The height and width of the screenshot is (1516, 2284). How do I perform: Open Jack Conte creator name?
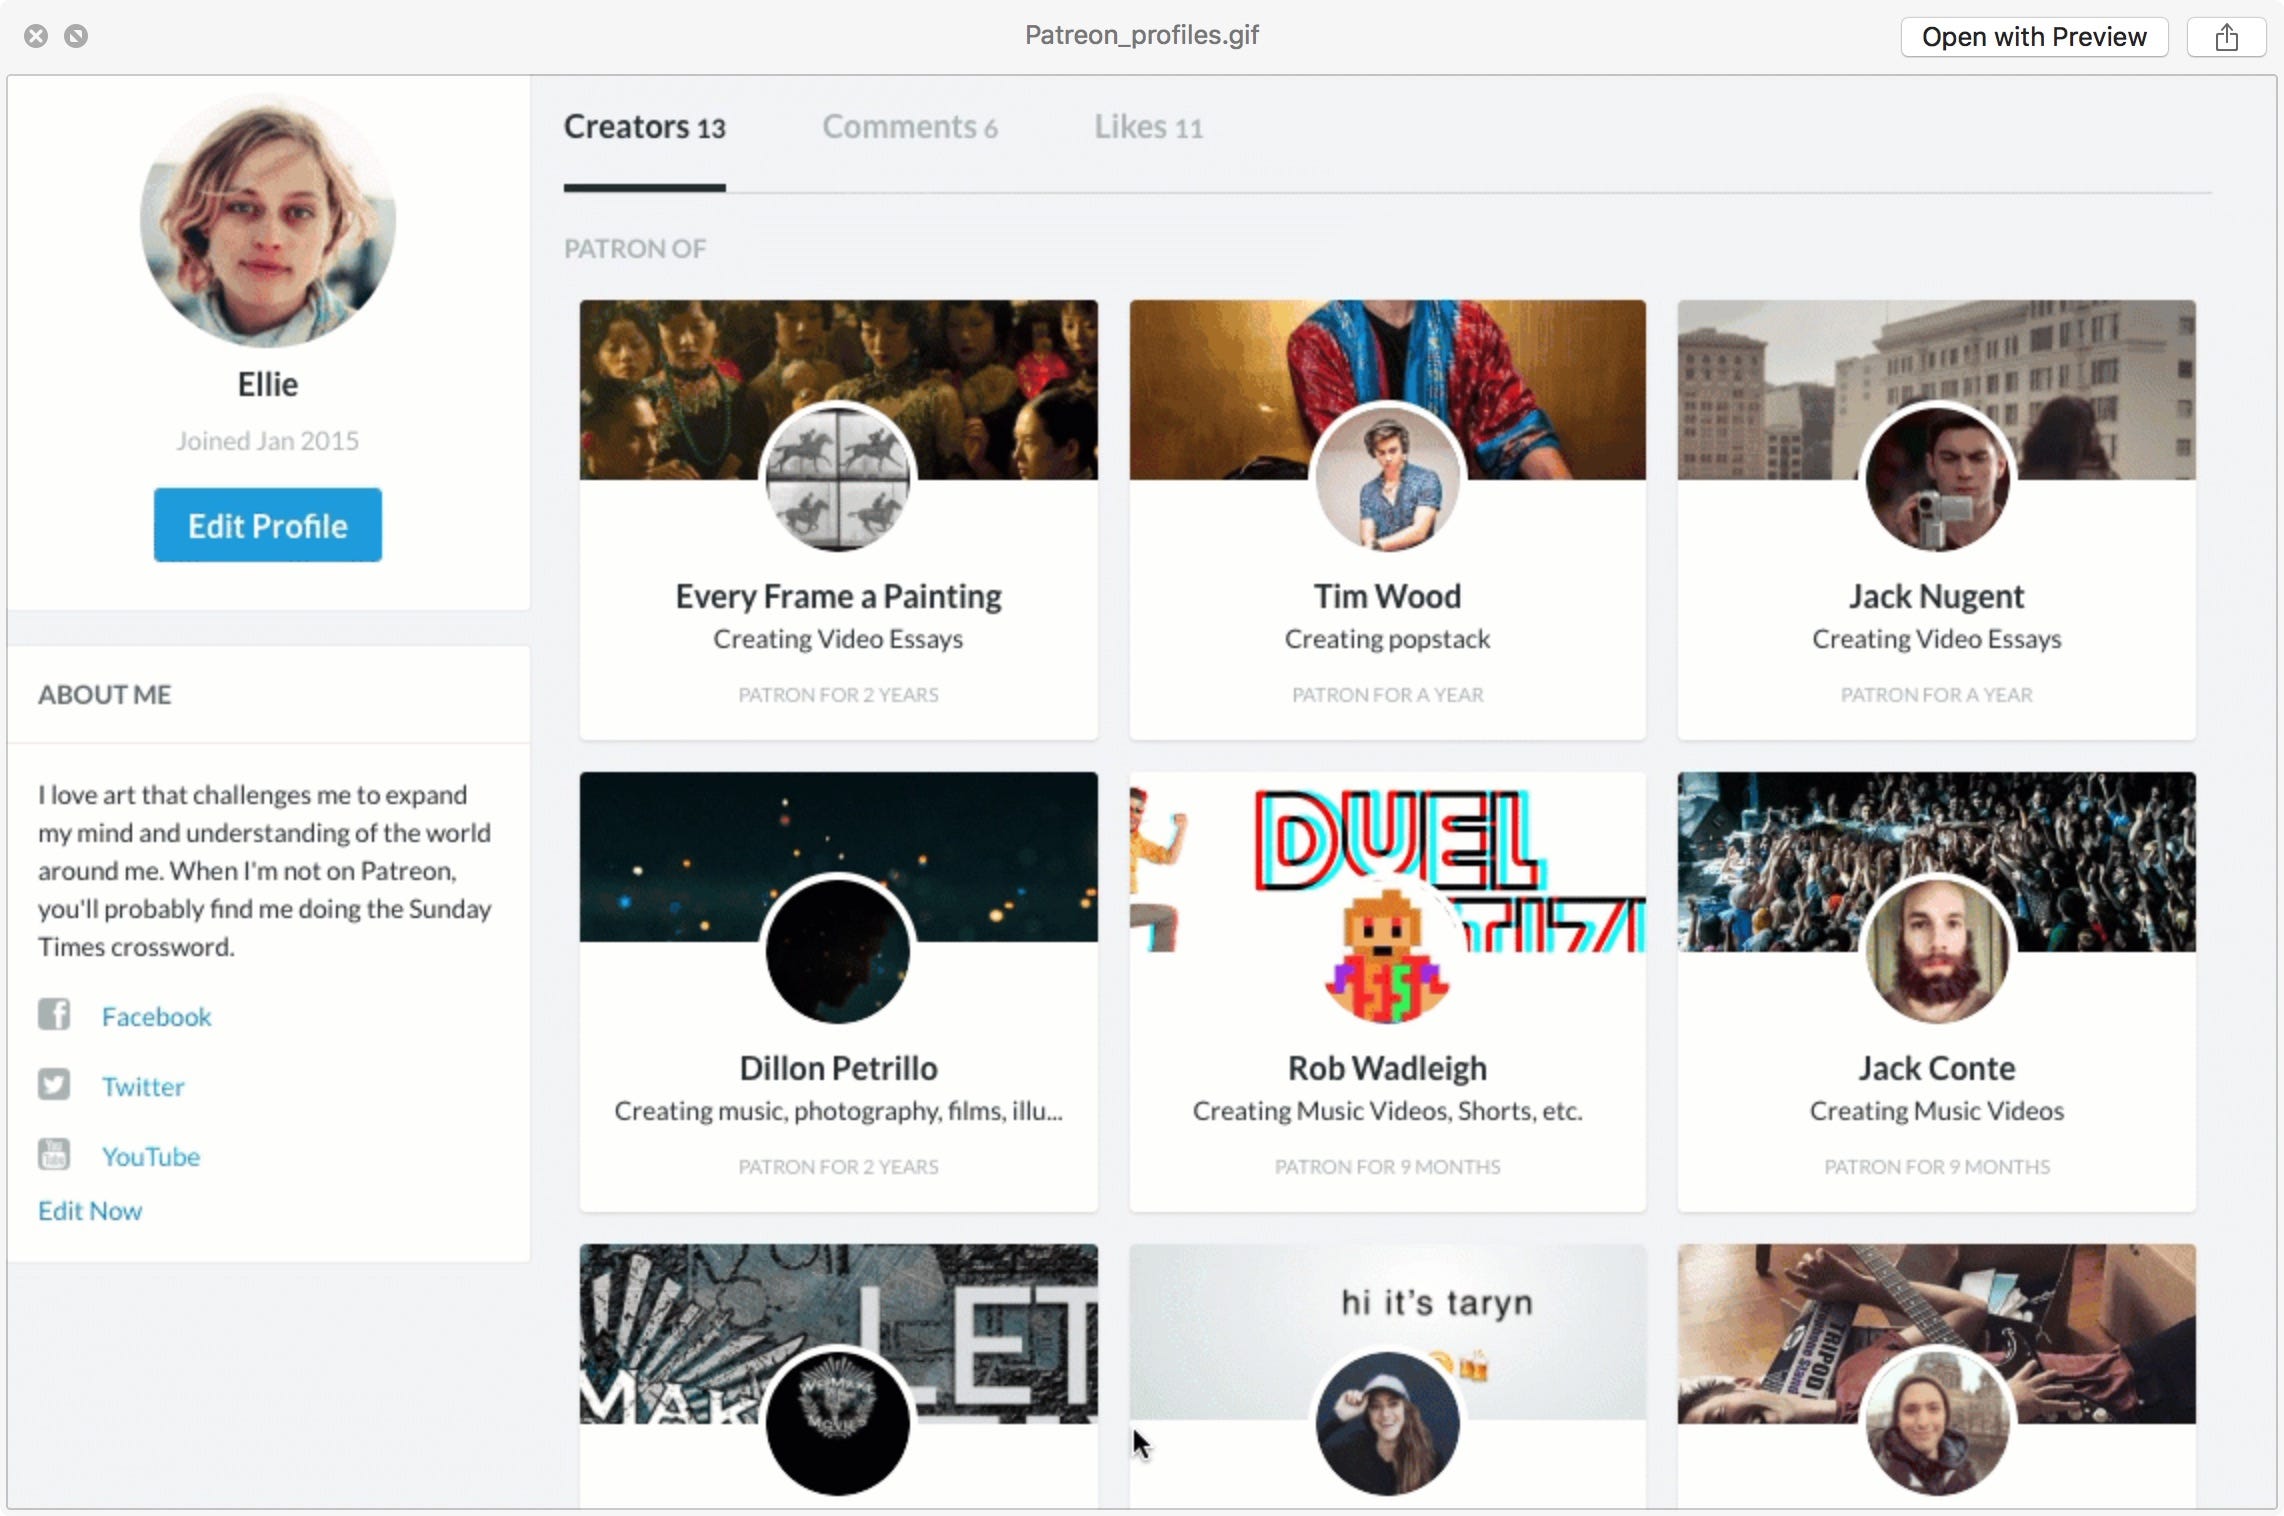coord(1937,1068)
